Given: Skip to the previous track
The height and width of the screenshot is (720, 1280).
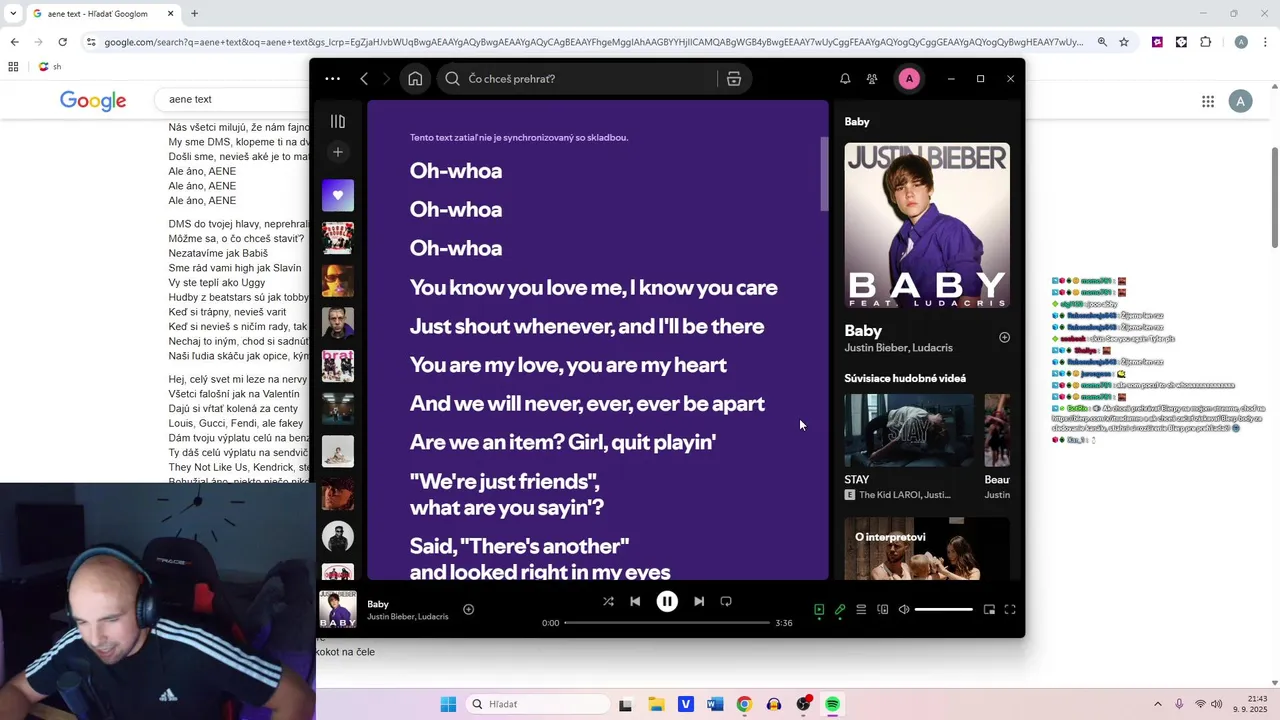Looking at the screenshot, I should coord(635,601).
